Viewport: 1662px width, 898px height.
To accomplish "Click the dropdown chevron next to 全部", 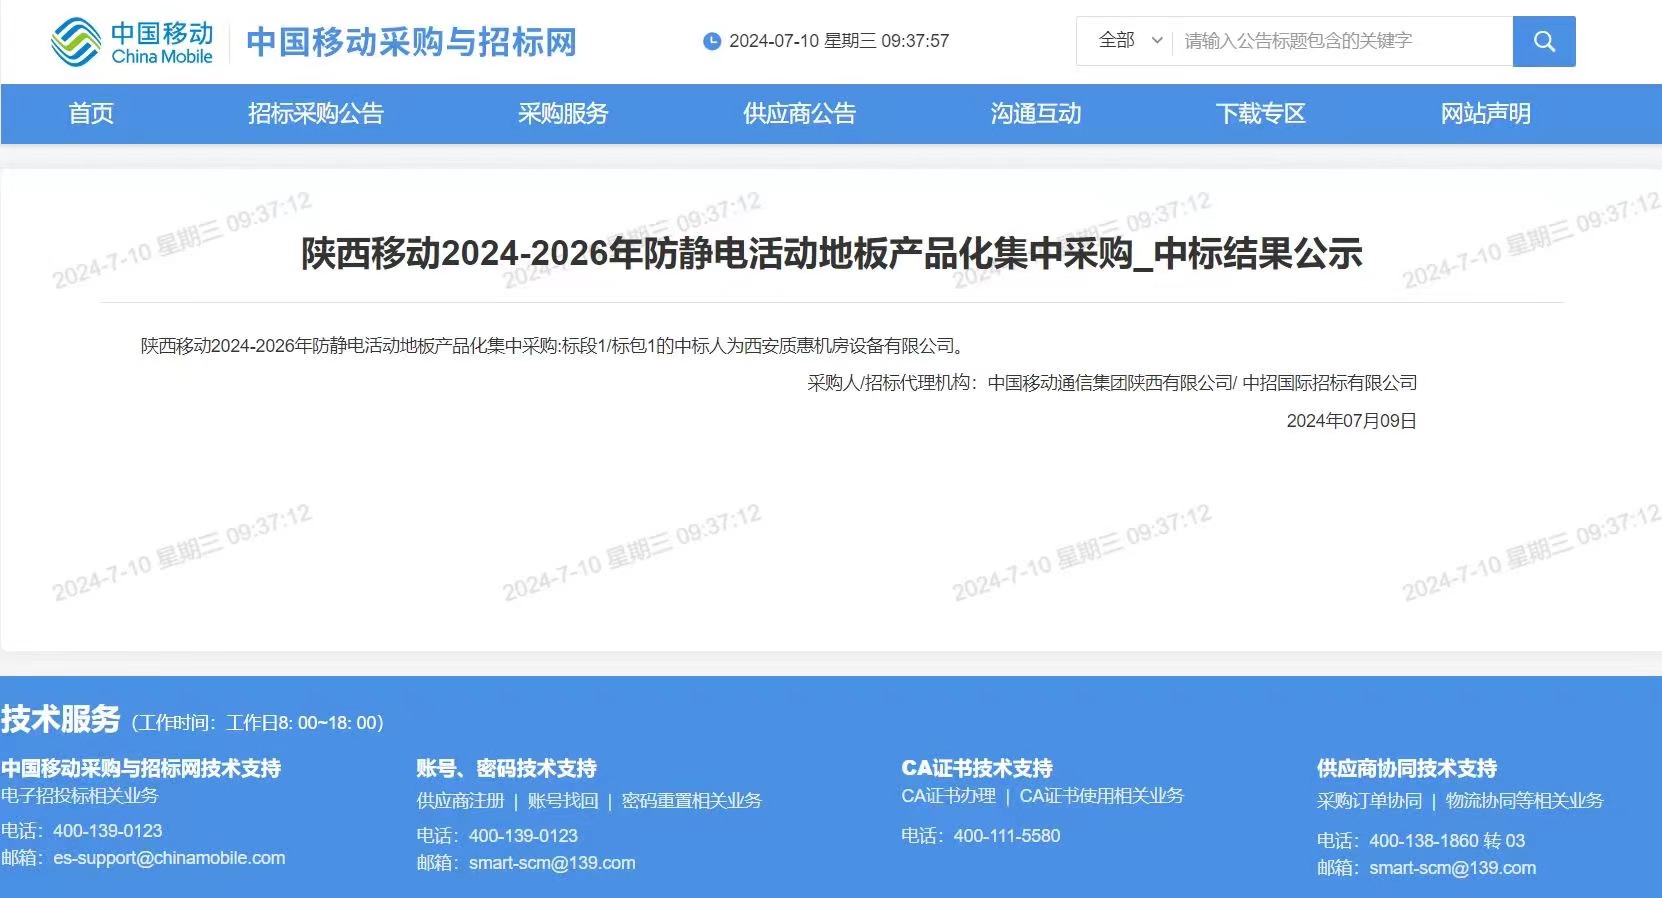I will coord(1157,41).
